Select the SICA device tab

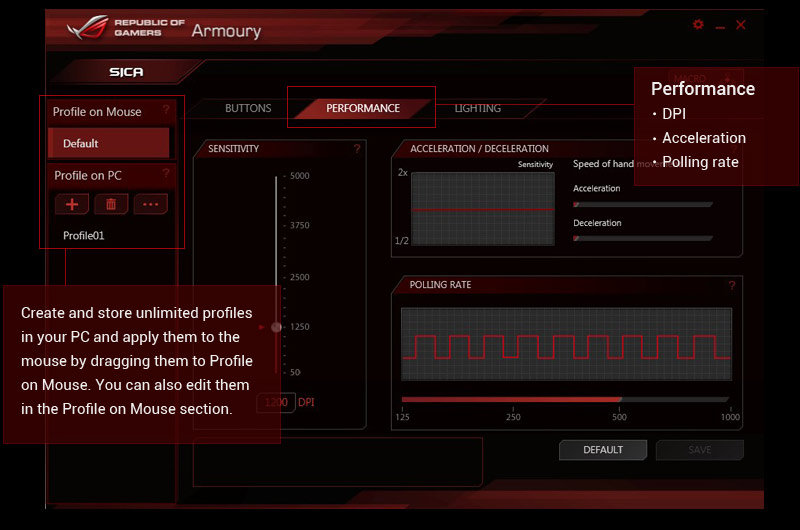127,72
